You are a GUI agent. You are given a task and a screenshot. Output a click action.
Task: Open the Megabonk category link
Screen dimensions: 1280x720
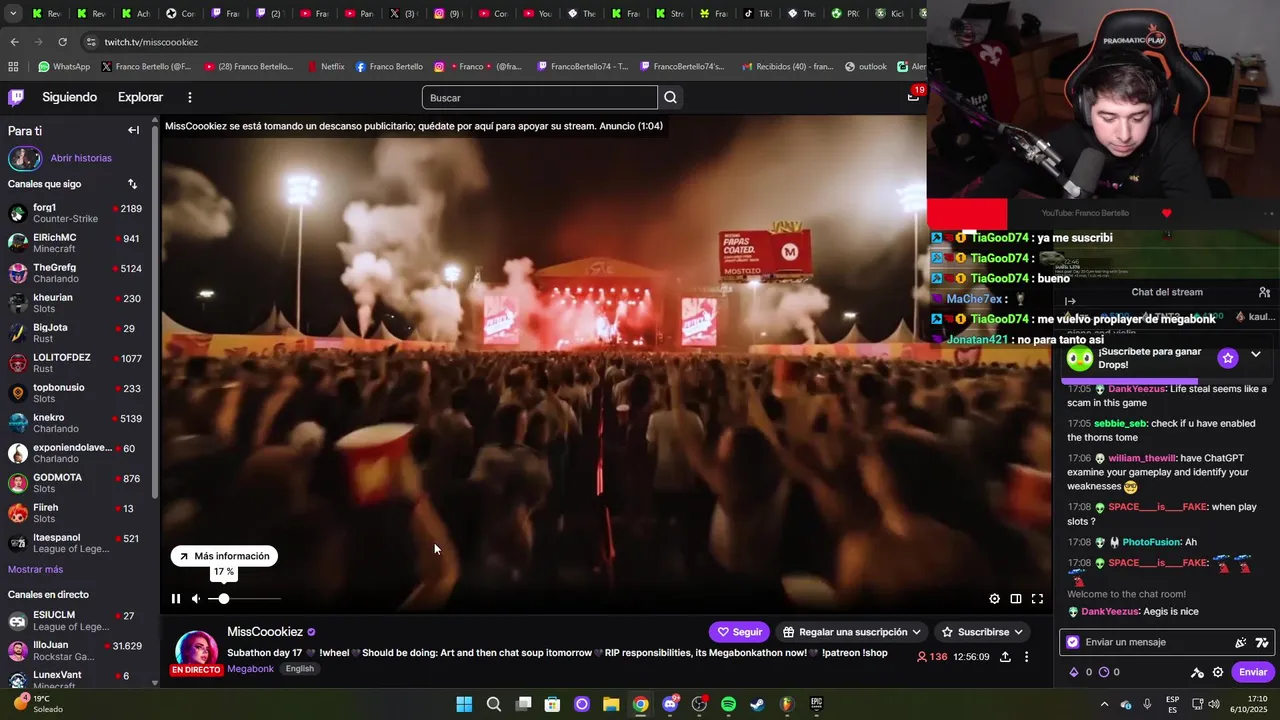(249, 669)
